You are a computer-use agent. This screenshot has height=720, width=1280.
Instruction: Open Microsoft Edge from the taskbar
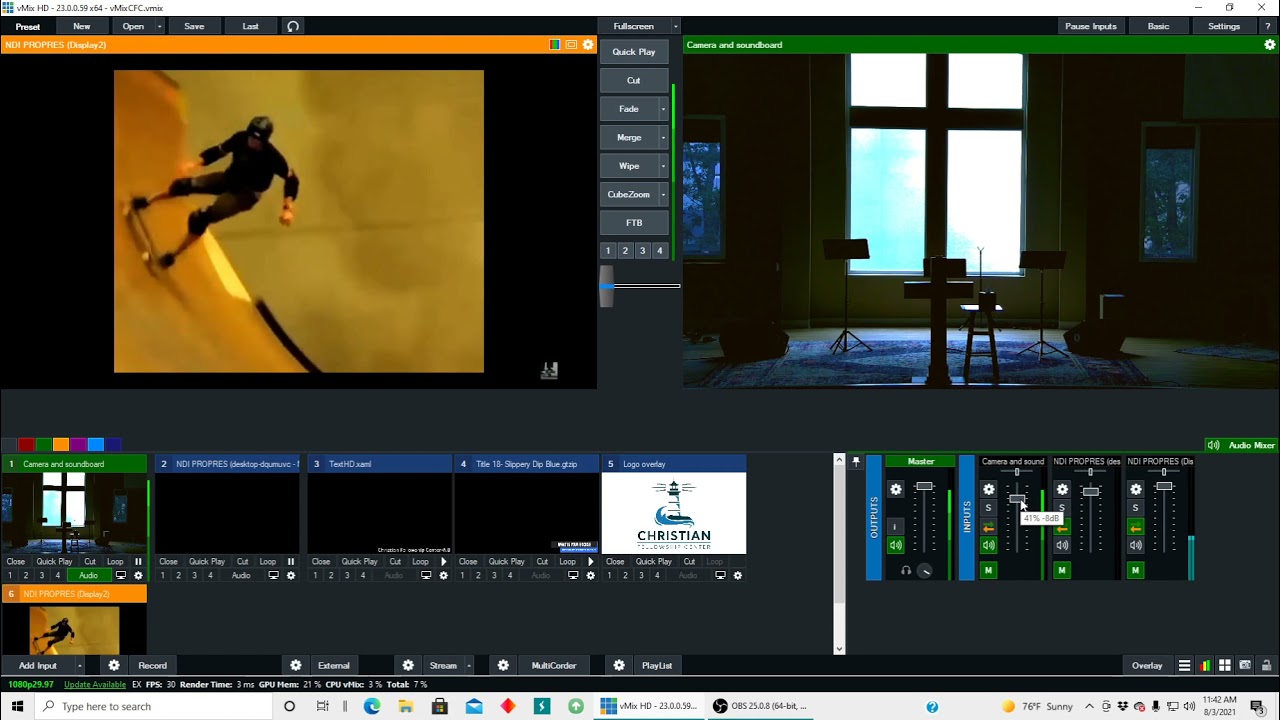(372, 706)
